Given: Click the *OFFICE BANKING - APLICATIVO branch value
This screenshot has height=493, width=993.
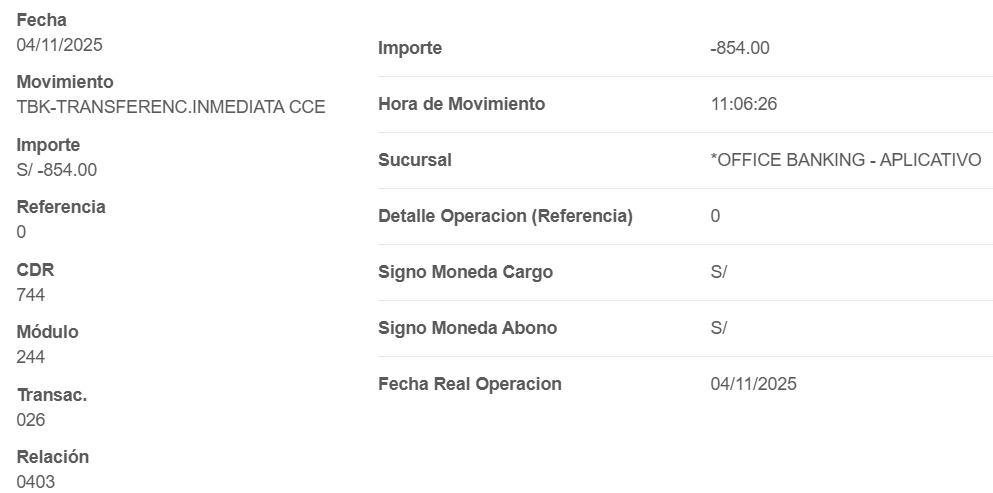Looking at the screenshot, I should click(846, 160).
